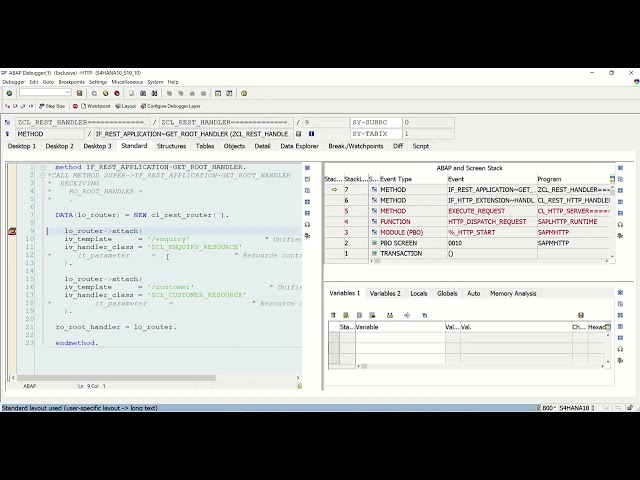The height and width of the screenshot is (480, 640).
Task: Click the Configure Debugger Layer button
Action: tap(171, 106)
